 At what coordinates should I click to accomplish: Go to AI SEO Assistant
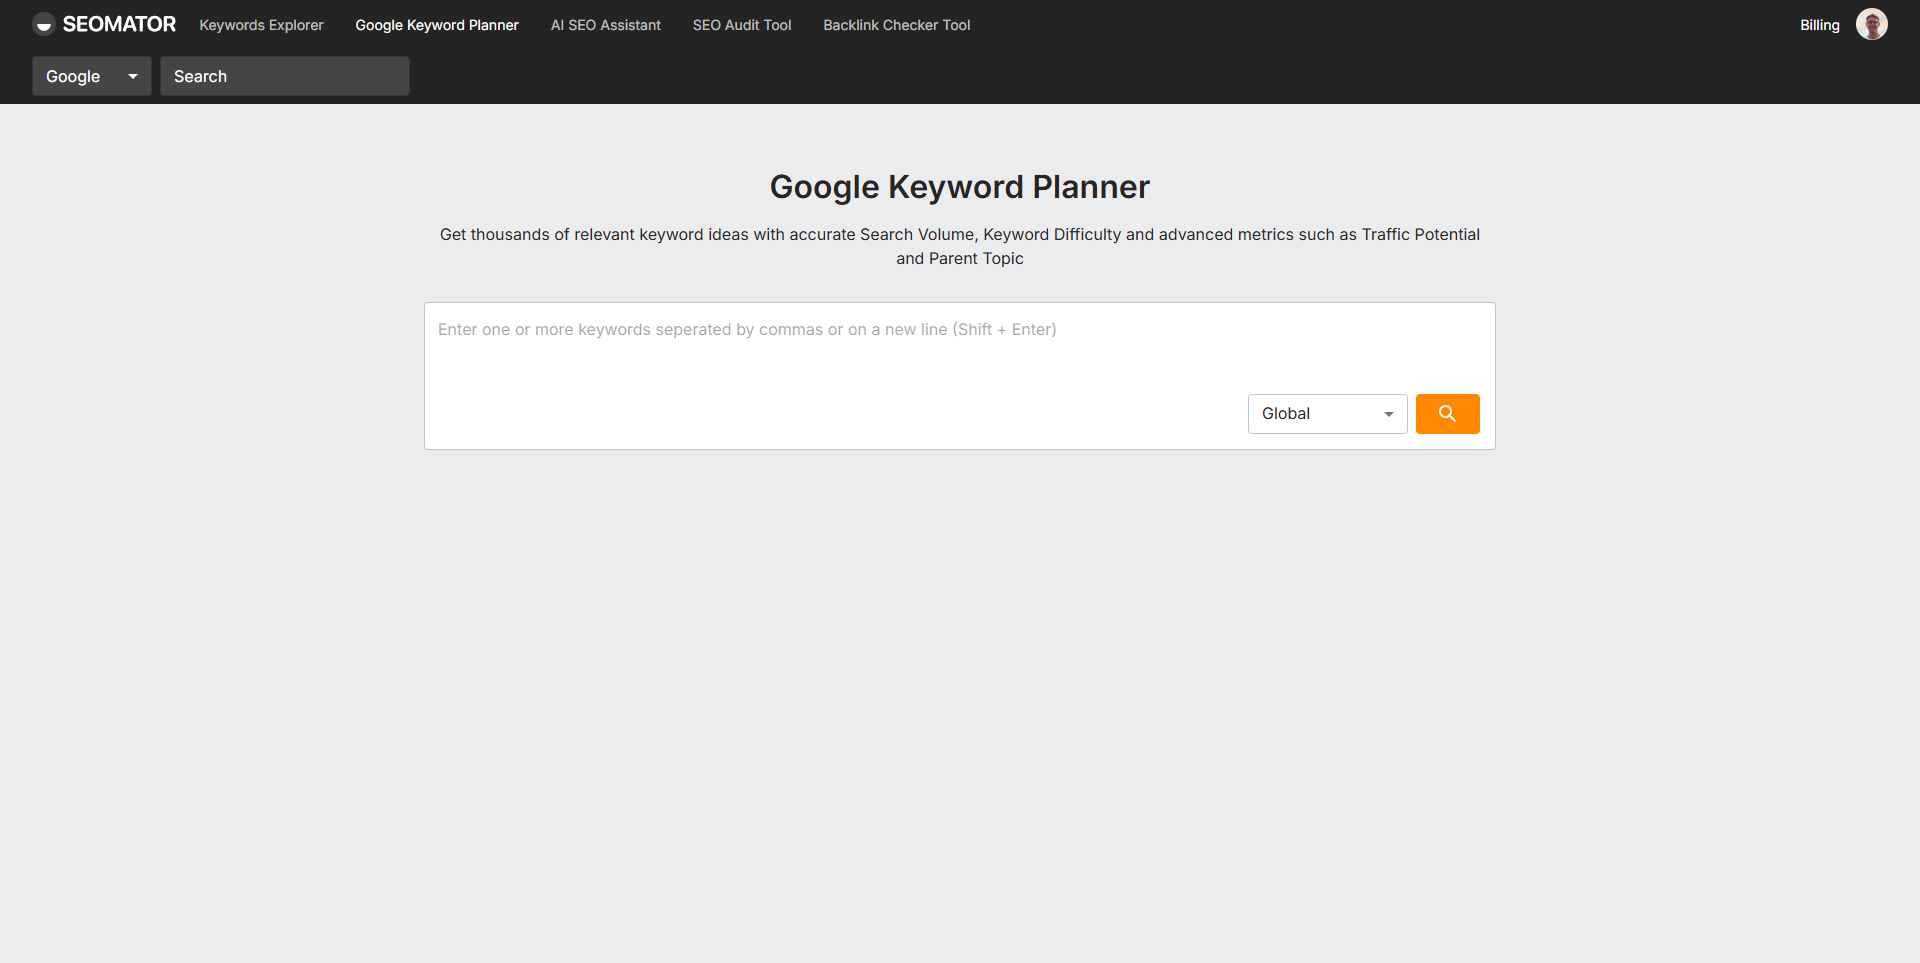coord(605,25)
